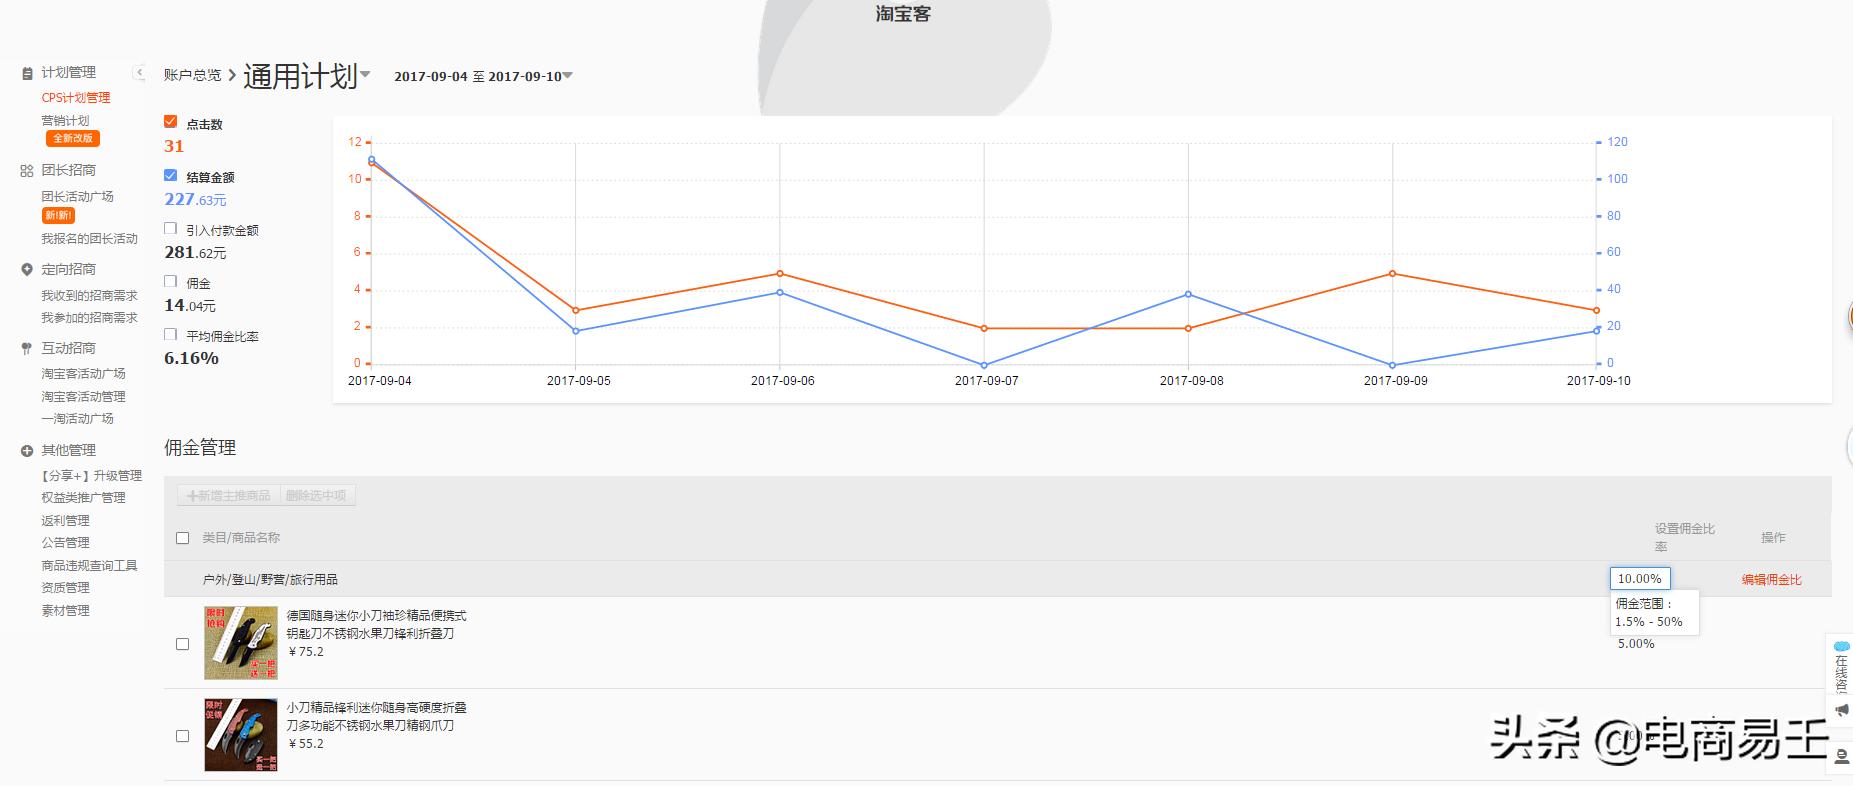Click 编辑佣金比 link
The image size is (1853, 786).
coord(1771,580)
